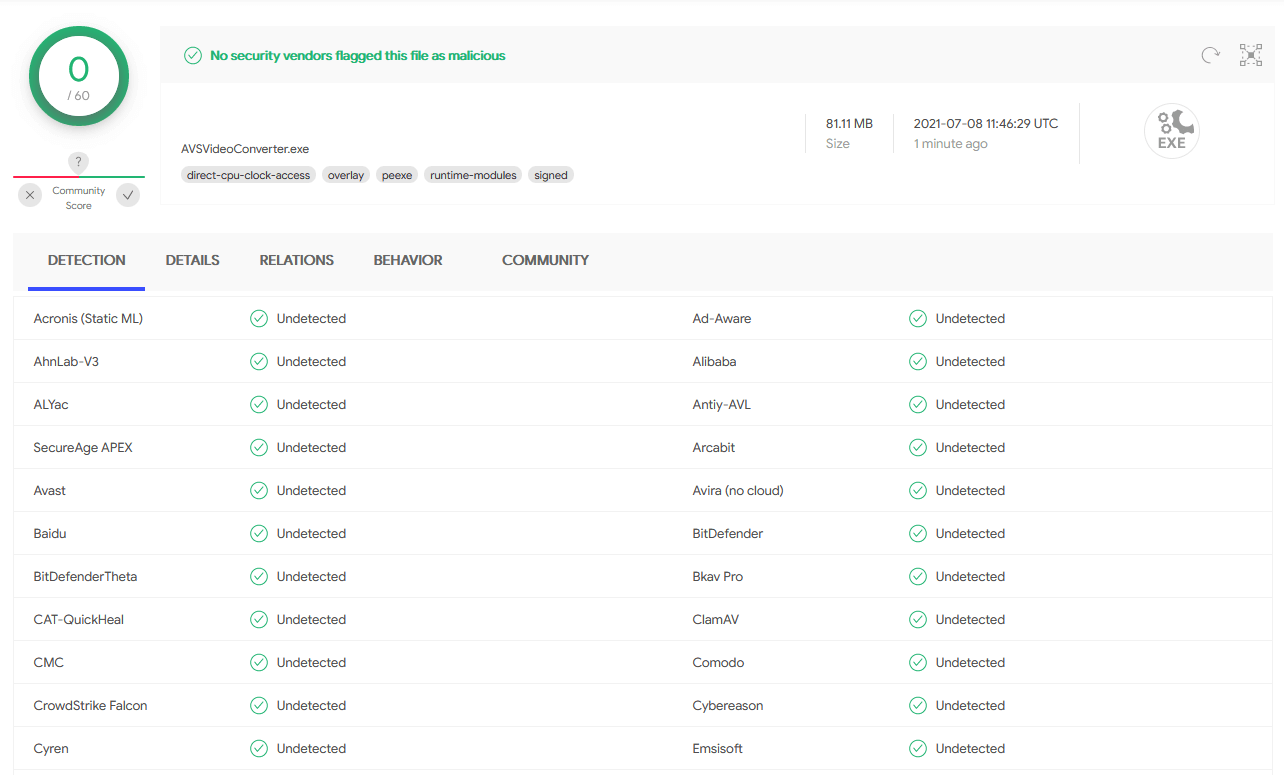The width and height of the screenshot is (1284, 775).
Task: Click the Comodo vendor name
Action: 719,663
